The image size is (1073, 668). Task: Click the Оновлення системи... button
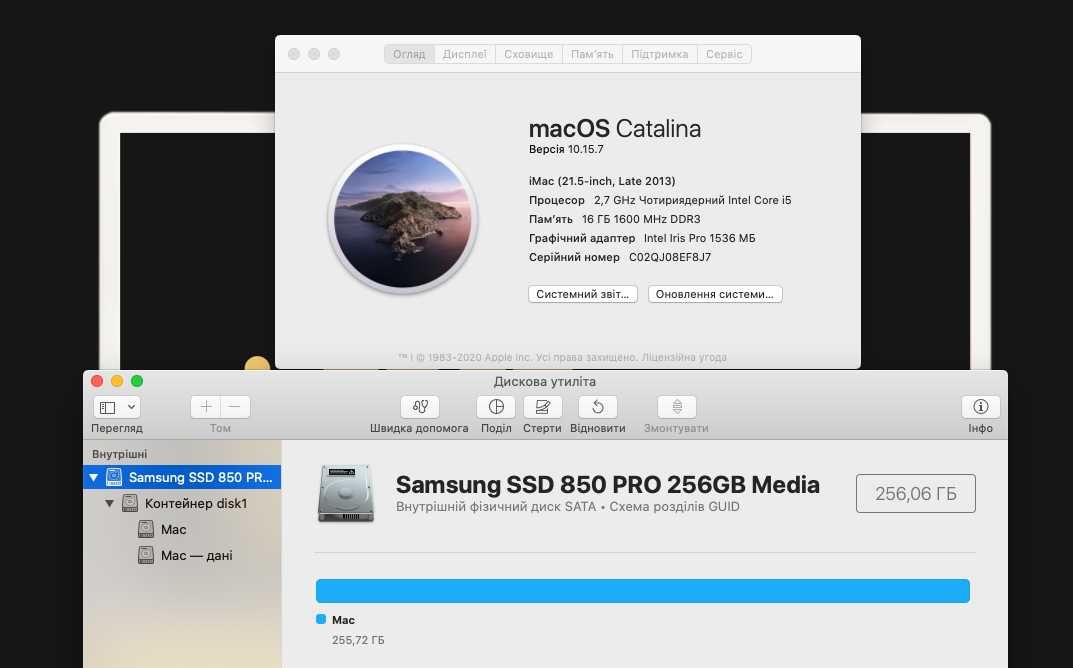pyautogui.click(x=715, y=294)
